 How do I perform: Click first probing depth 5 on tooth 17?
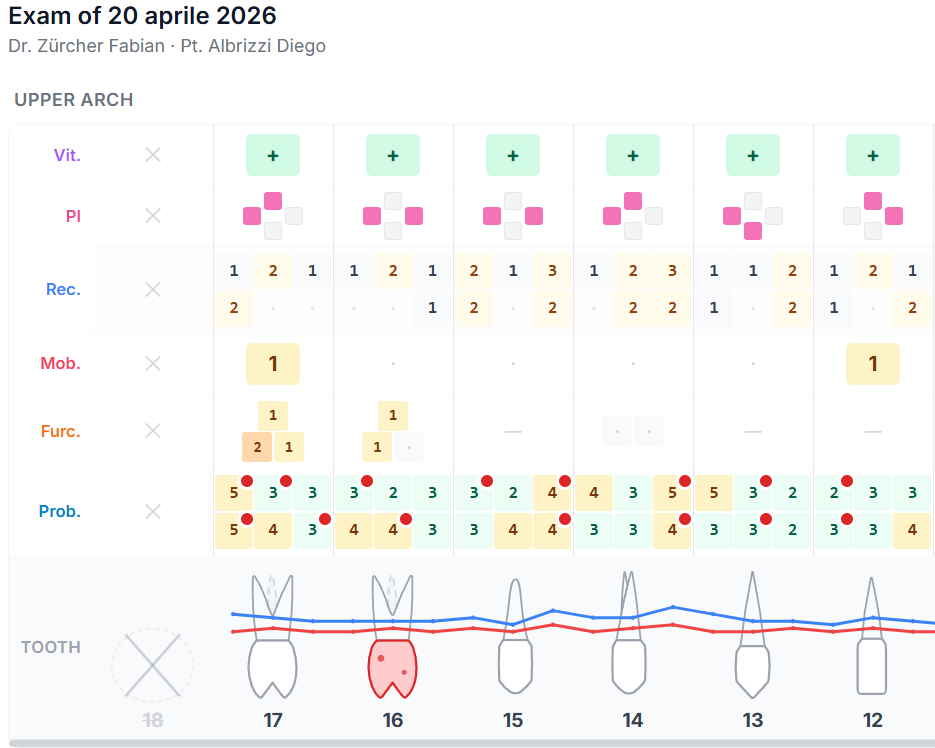click(x=234, y=492)
